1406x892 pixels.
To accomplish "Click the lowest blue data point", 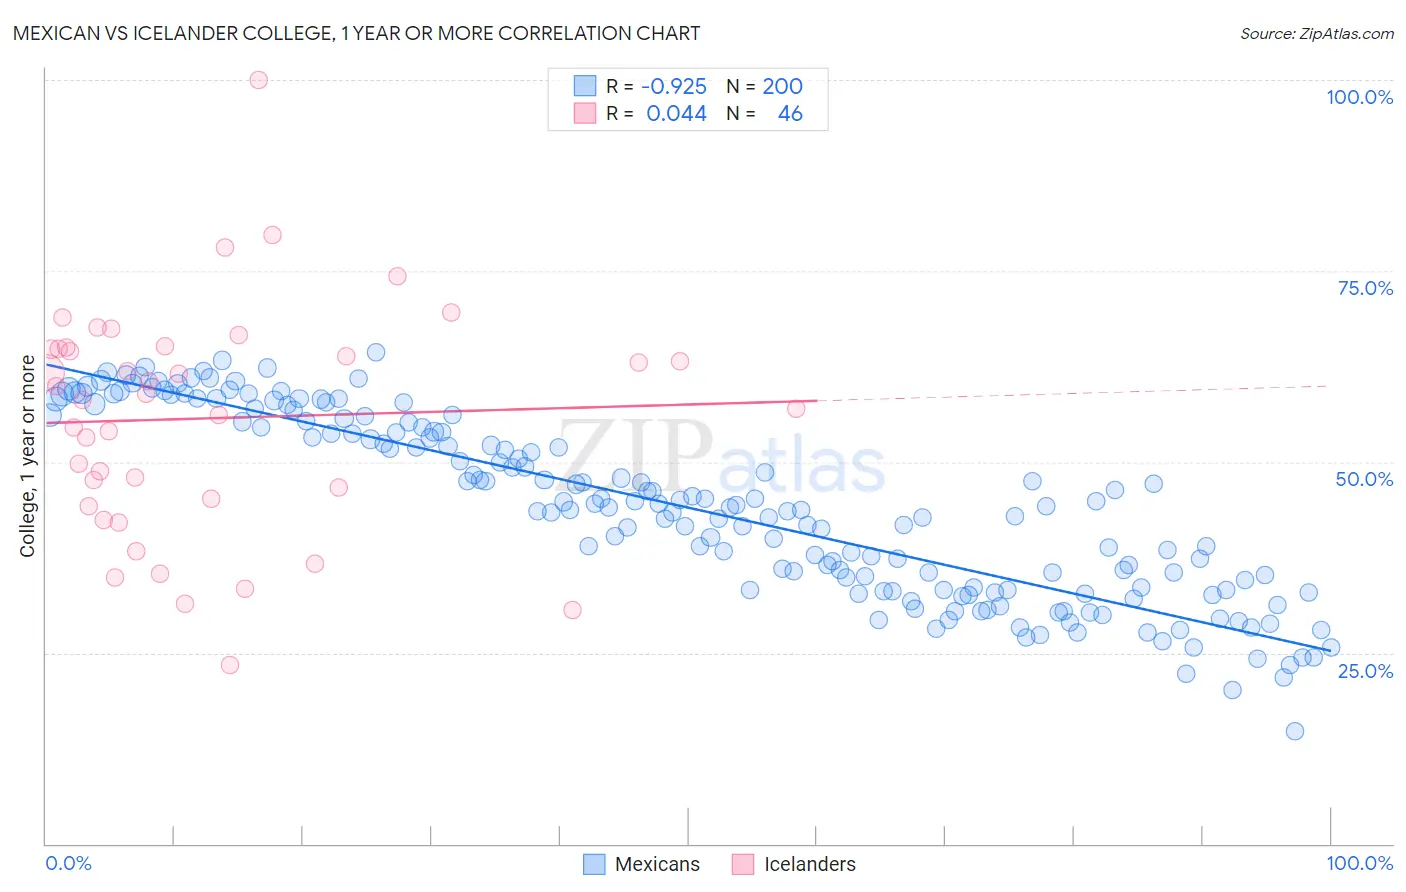I will pyautogui.click(x=1295, y=731).
